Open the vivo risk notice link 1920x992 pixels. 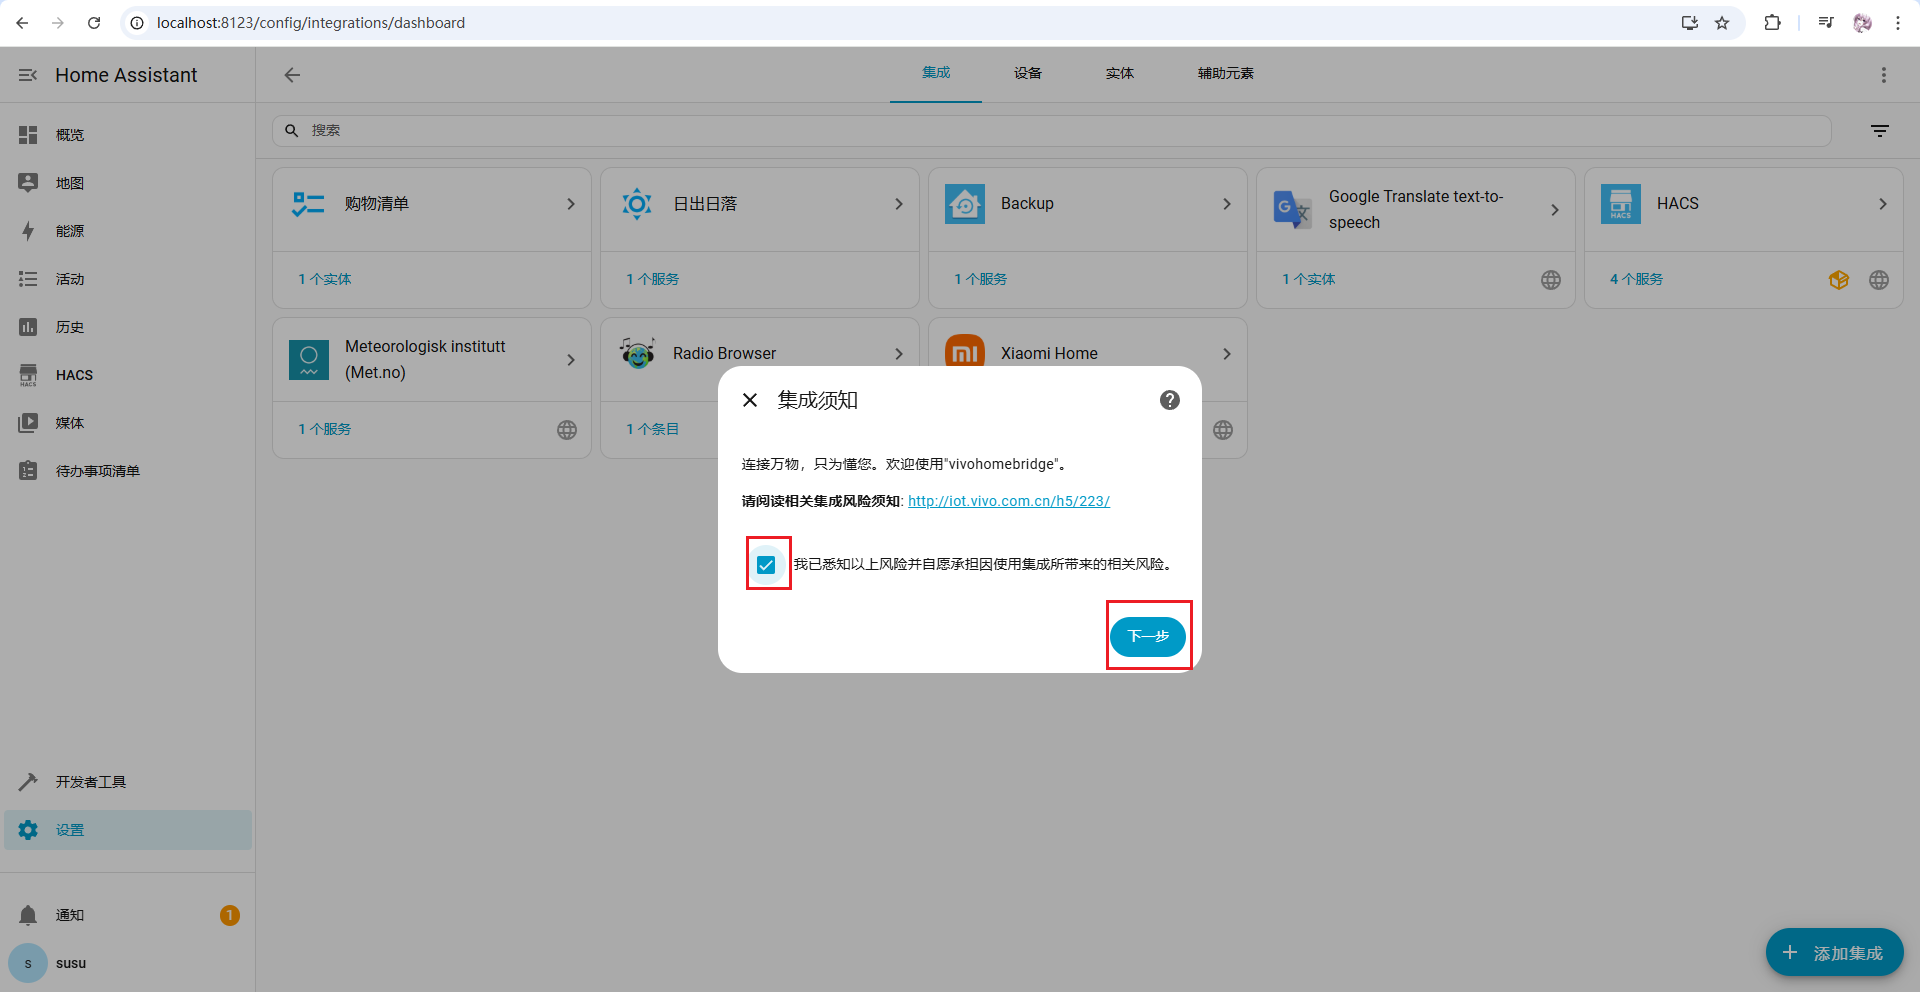point(1008,501)
